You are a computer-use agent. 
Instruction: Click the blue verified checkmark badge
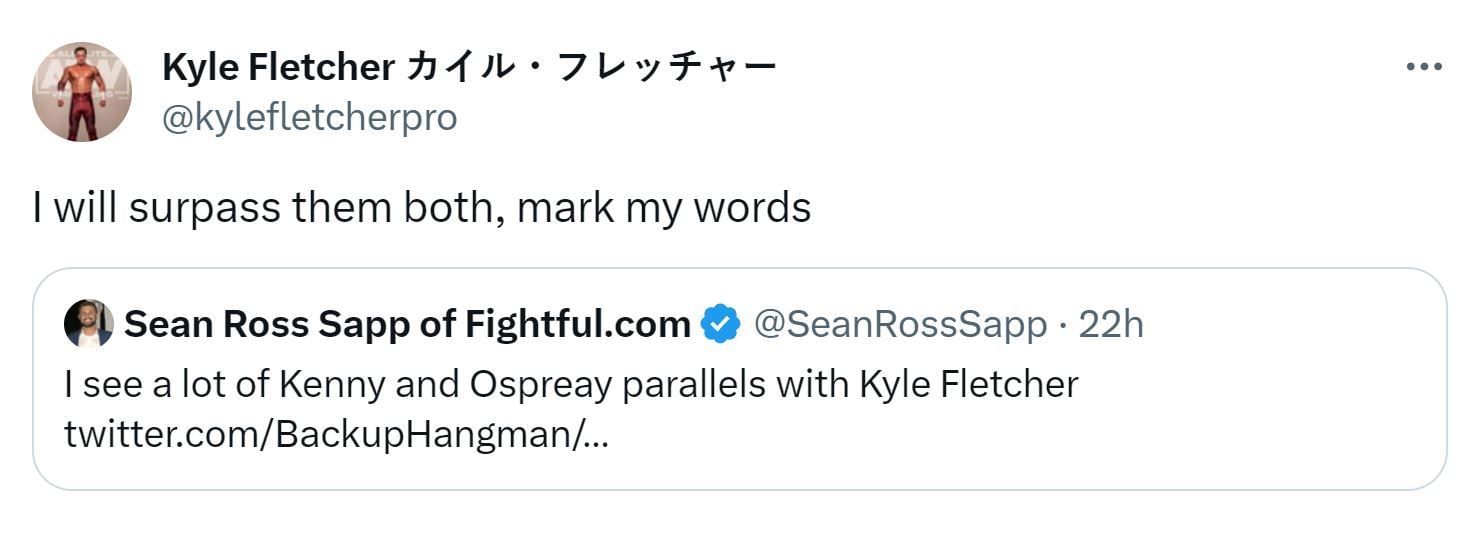click(720, 324)
